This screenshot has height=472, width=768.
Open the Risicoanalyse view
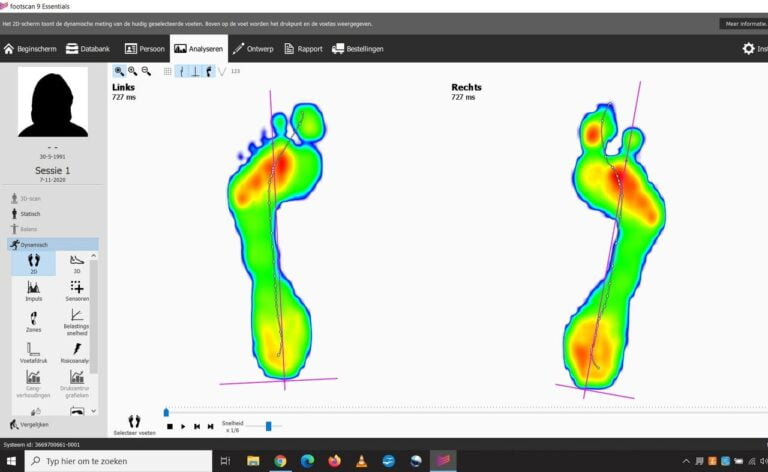[77, 353]
